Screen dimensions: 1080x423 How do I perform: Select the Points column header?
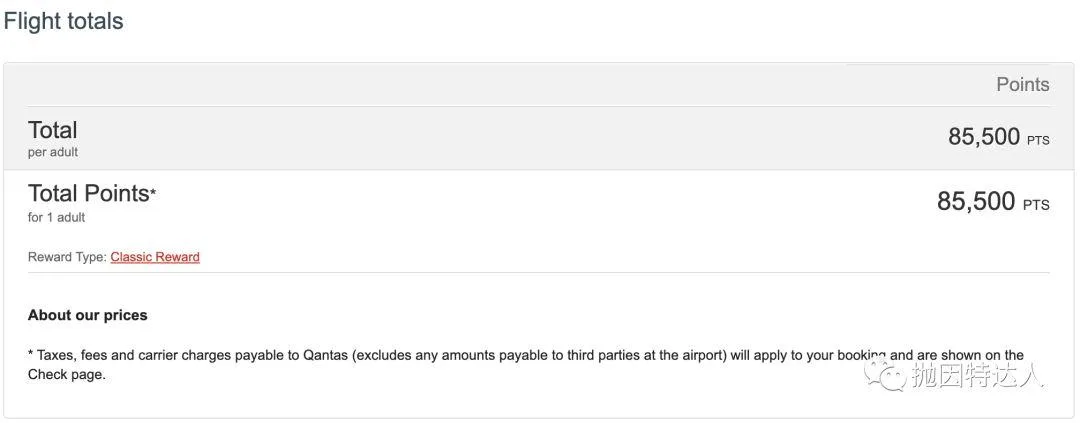pyautogui.click(x=1022, y=85)
